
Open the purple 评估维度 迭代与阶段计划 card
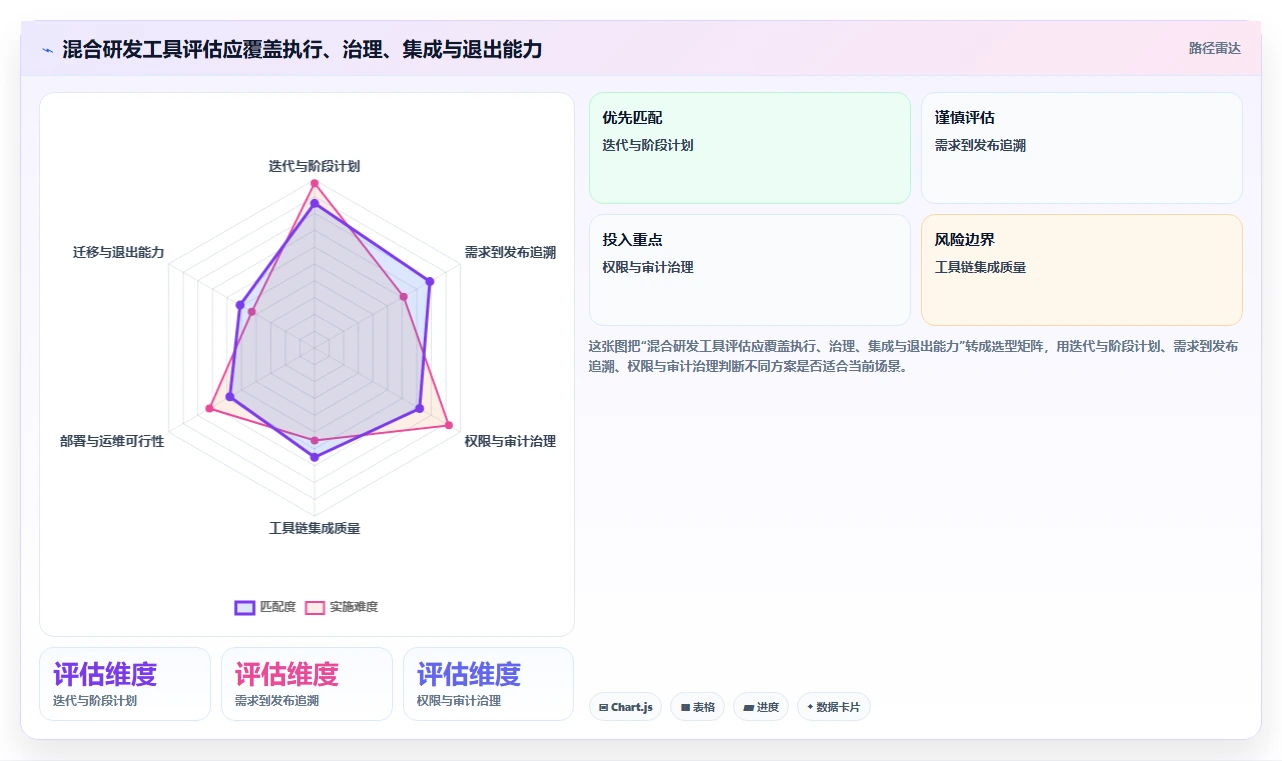[125, 684]
